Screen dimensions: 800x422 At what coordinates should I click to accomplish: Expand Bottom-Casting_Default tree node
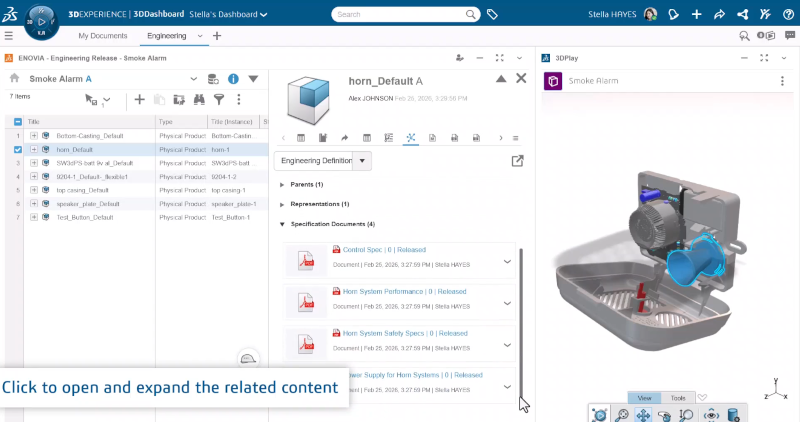(x=34, y=136)
